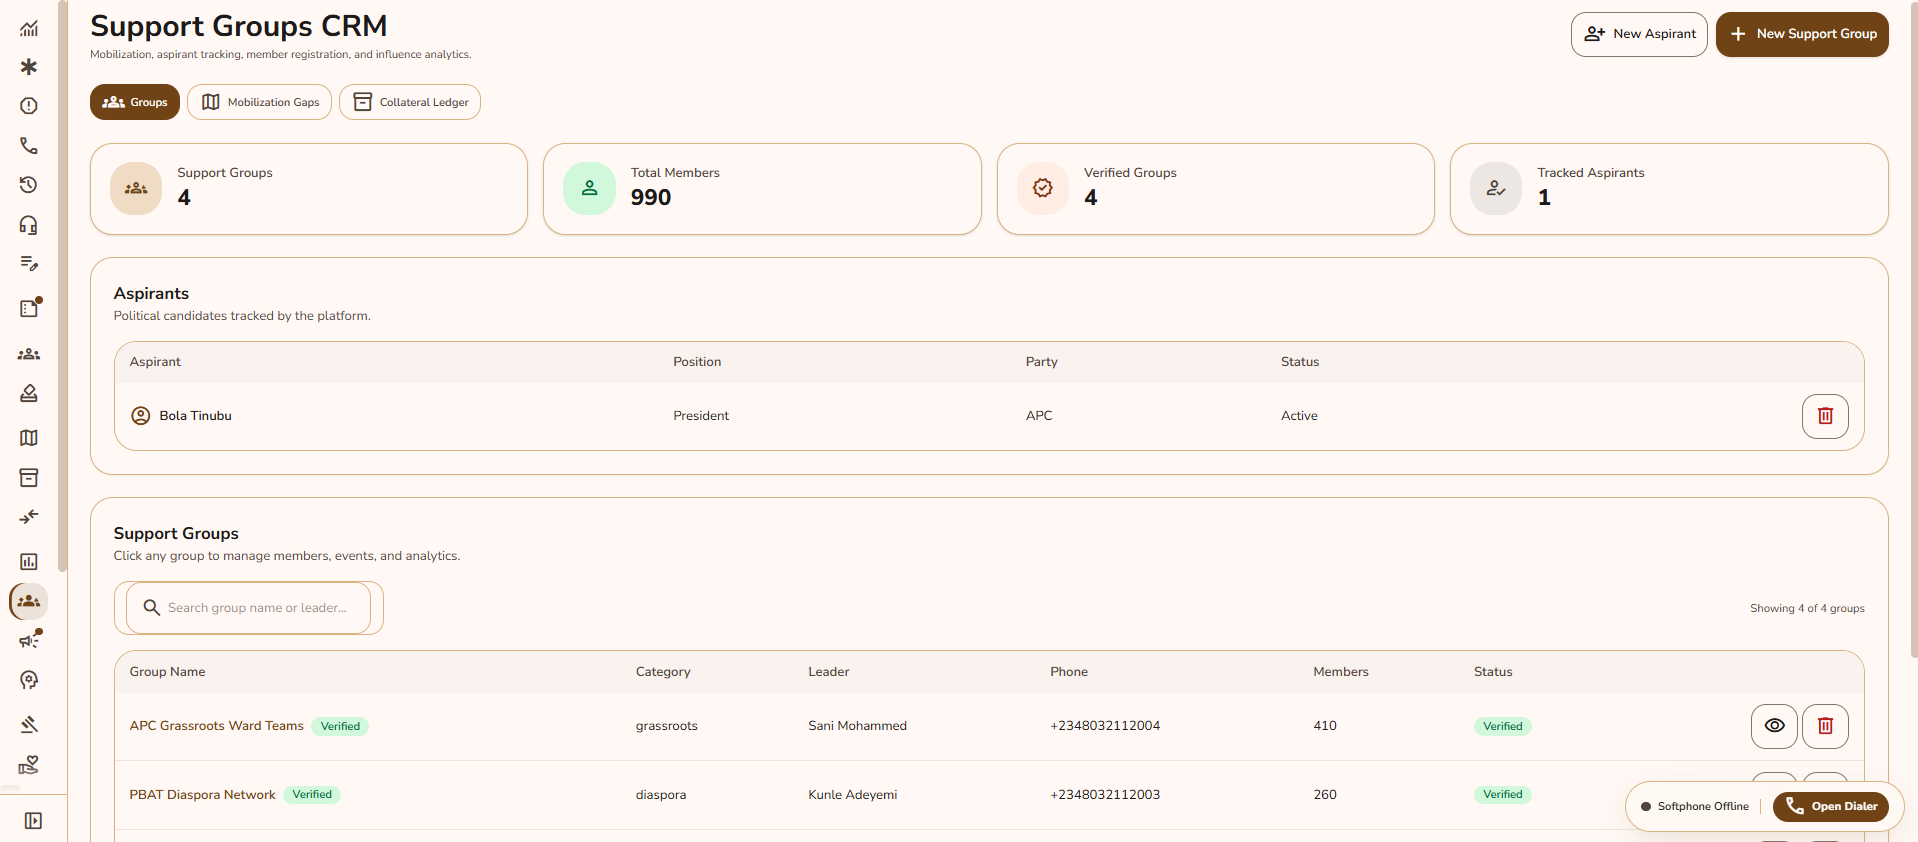Click the Total Members card

762,189
